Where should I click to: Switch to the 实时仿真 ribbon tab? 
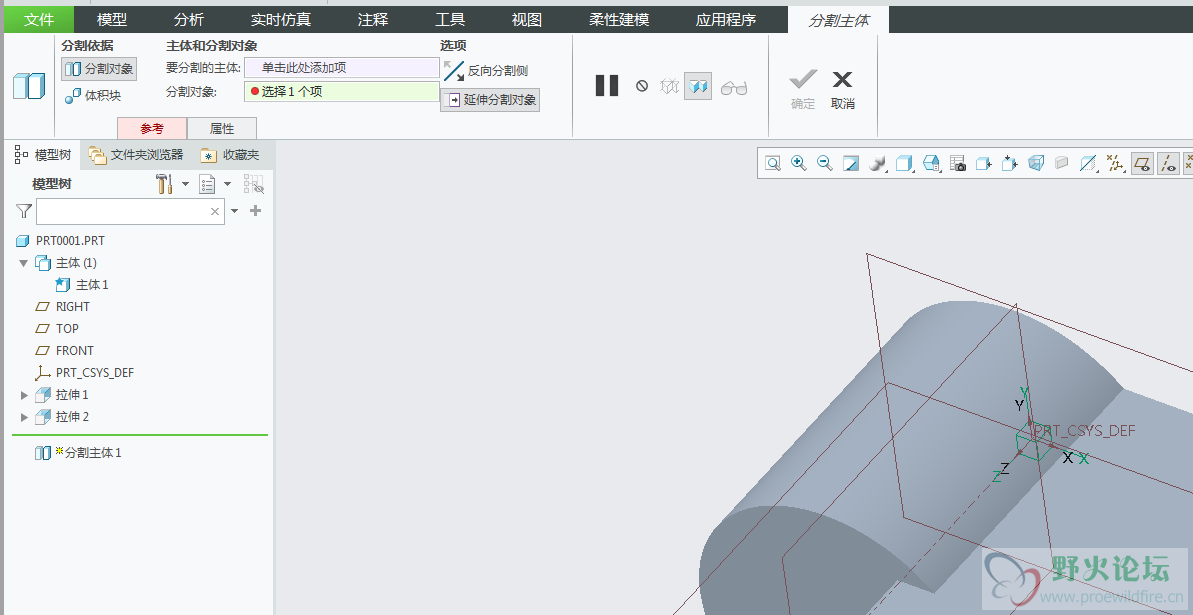[x=281, y=20]
